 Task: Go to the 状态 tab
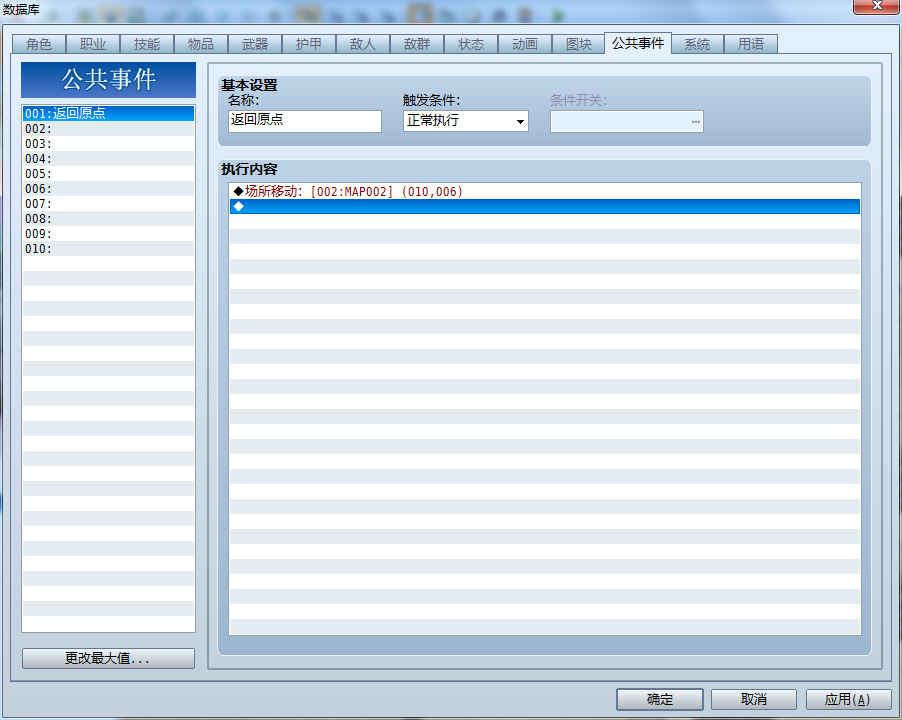[471, 44]
